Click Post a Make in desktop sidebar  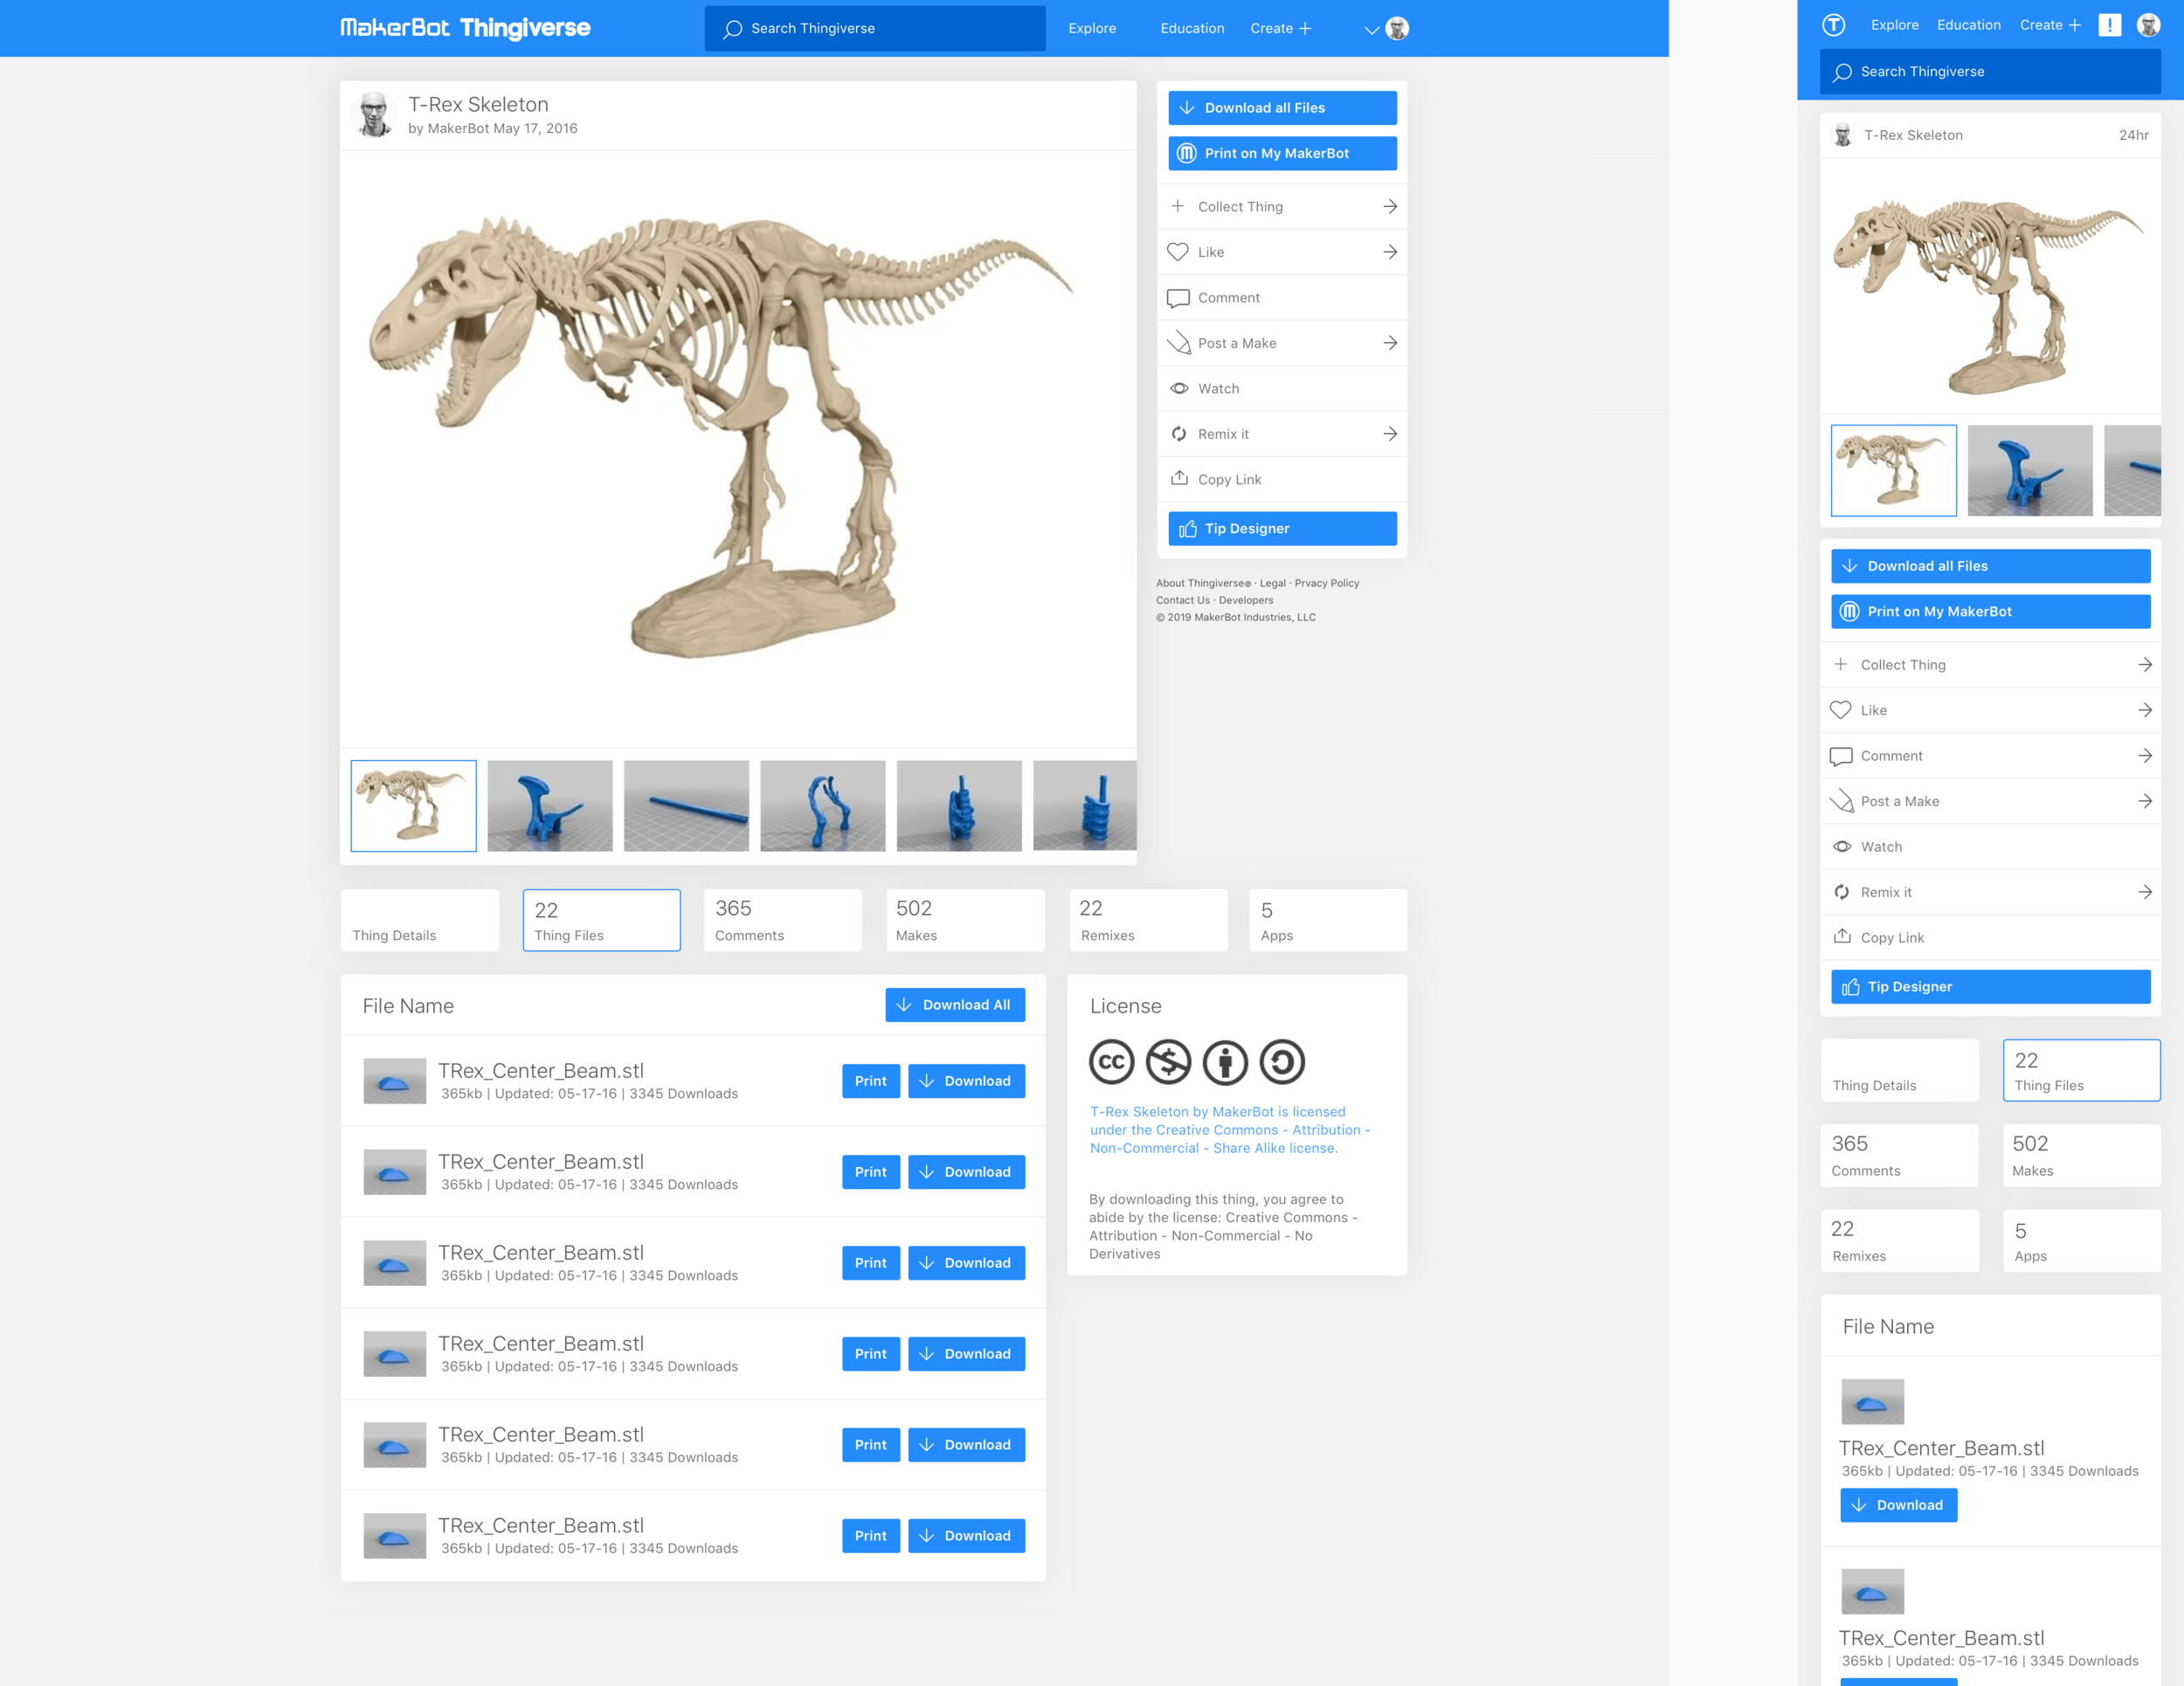point(1282,343)
